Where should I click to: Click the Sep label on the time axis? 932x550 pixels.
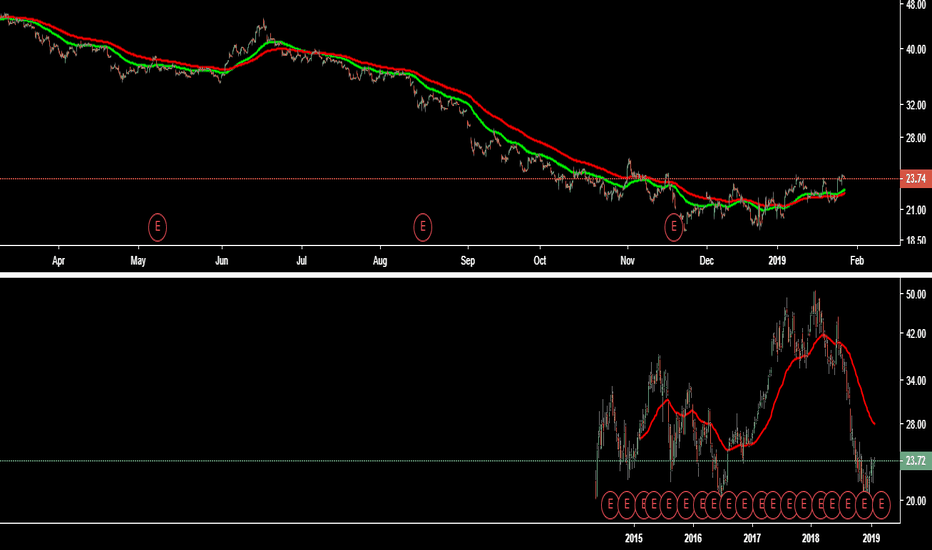click(x=468, y=260)
